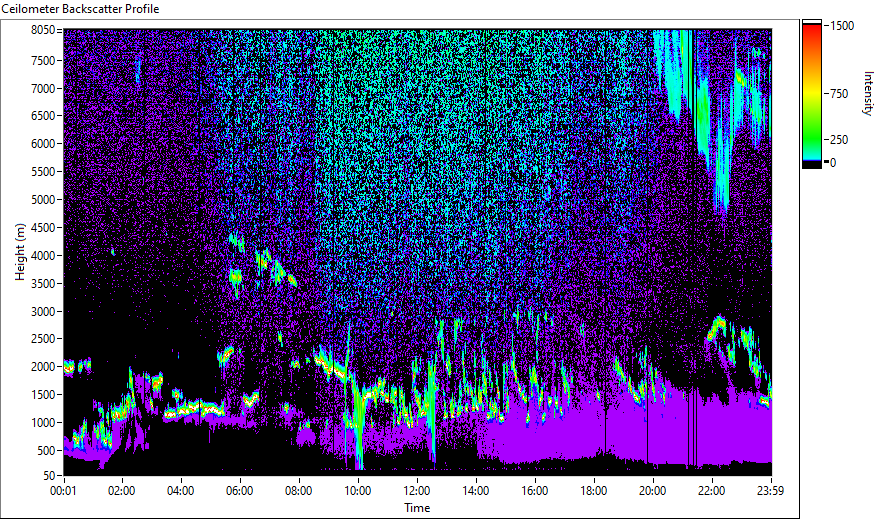Click the 7500 height tick label
Screen dimensions: 878x519
click(x=43, y=60)
